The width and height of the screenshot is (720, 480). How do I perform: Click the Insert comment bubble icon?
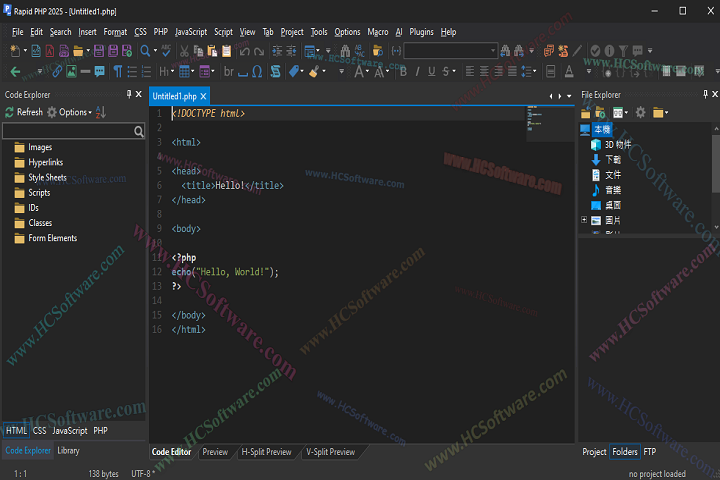click(x=100, y=72)
